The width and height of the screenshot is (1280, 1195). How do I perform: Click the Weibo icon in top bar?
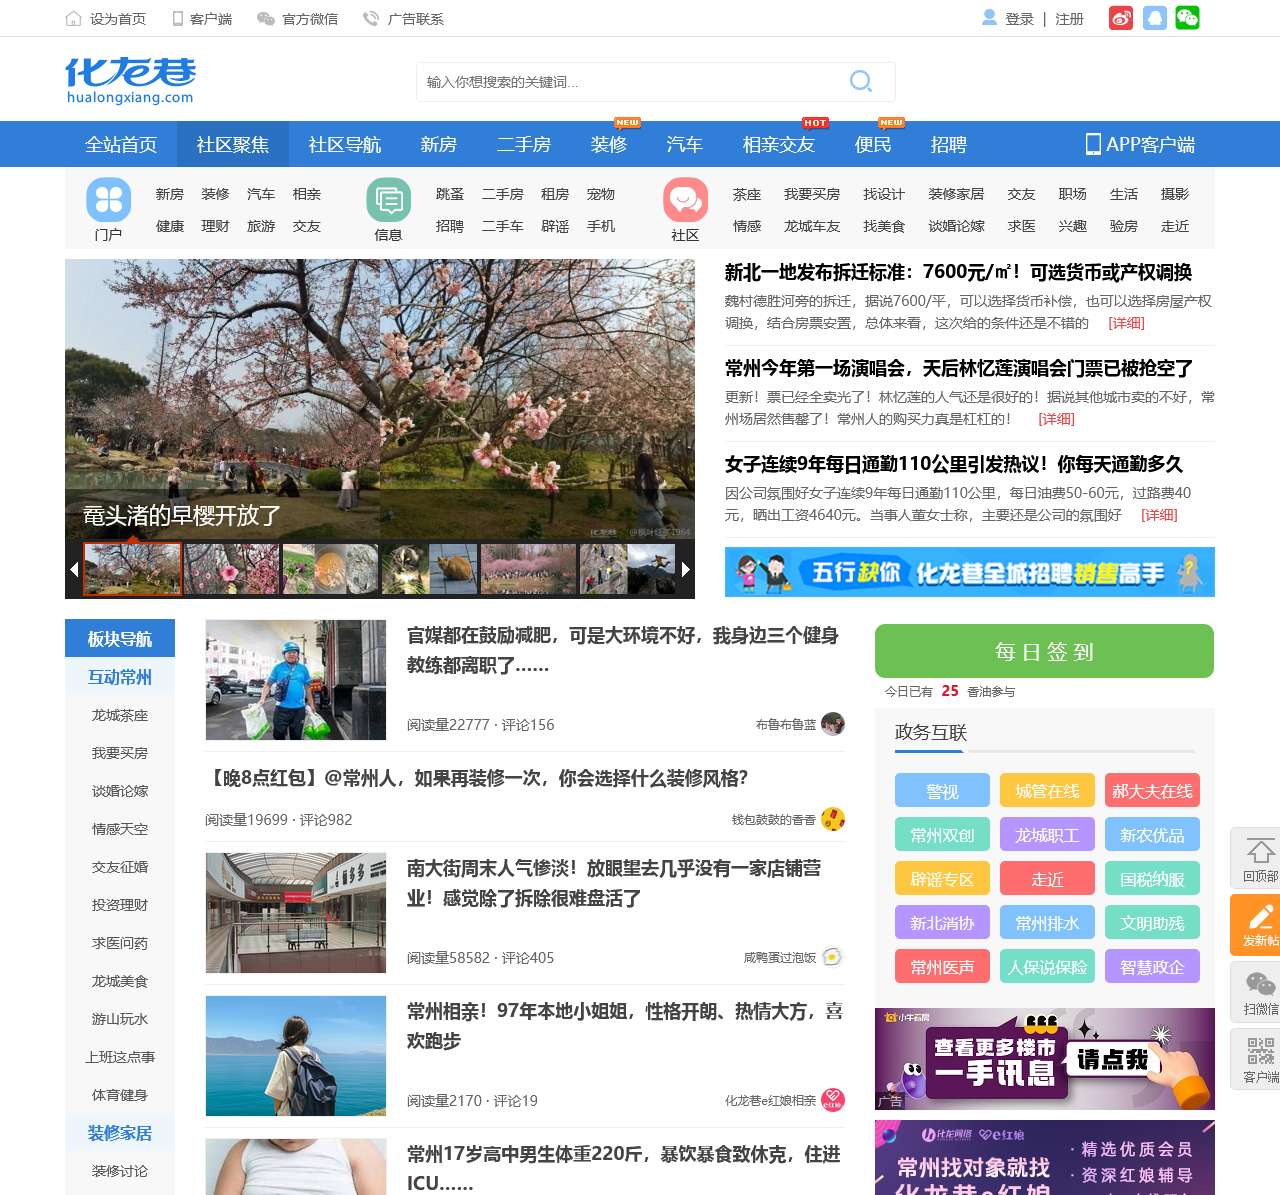pyautogui.click(x=1121, y=18)
